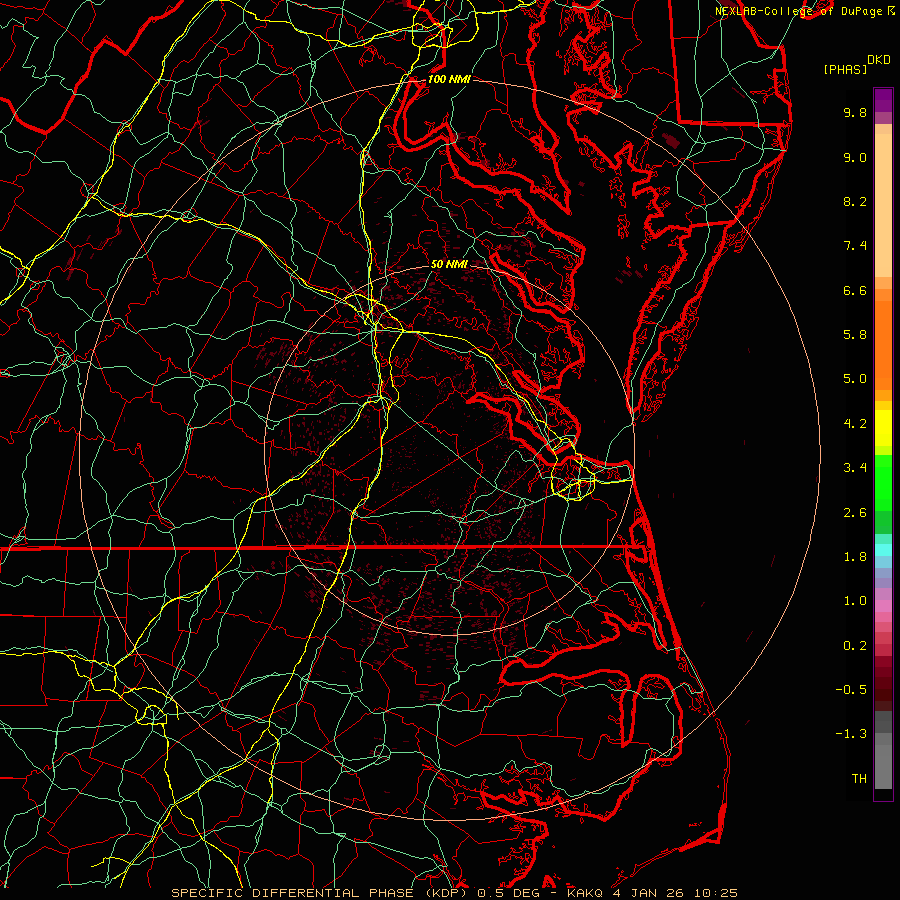Click the Specific Differential Phase caption at bottom
This screenshot has height=900, width=900.
(454, 893)
